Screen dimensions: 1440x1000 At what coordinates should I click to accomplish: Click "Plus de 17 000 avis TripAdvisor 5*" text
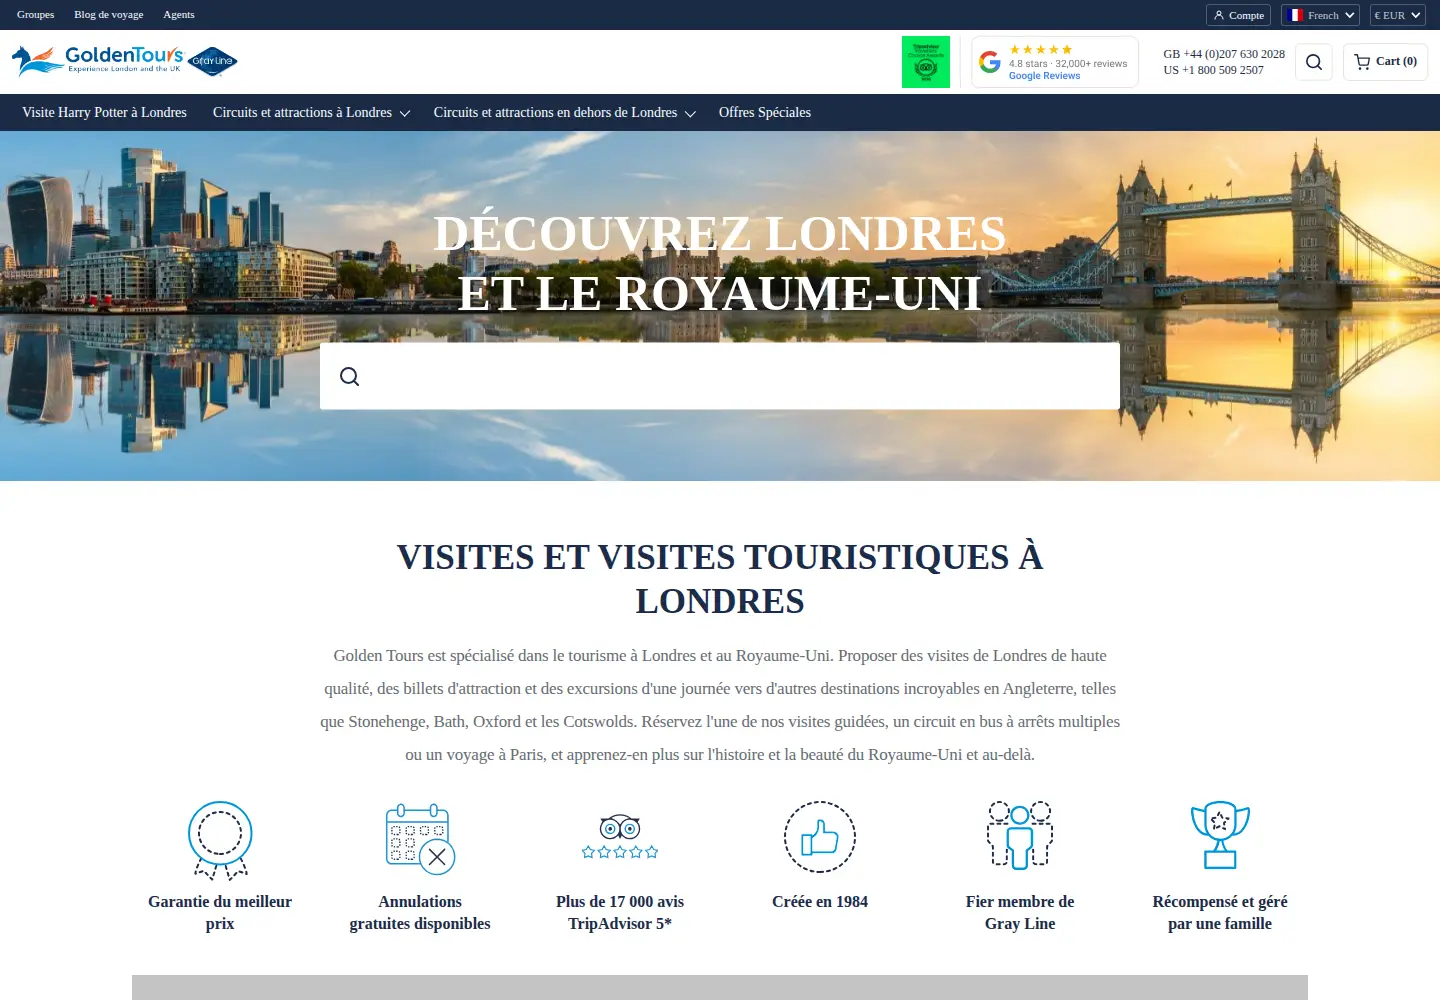(620, 912)
